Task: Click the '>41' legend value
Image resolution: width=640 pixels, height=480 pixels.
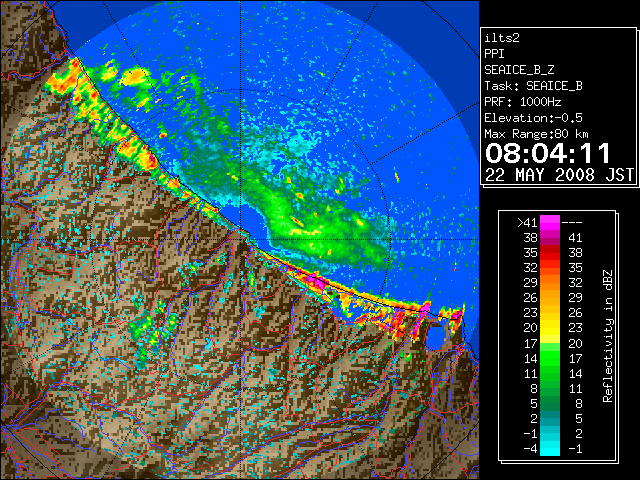Action: [x=527, y=223]
